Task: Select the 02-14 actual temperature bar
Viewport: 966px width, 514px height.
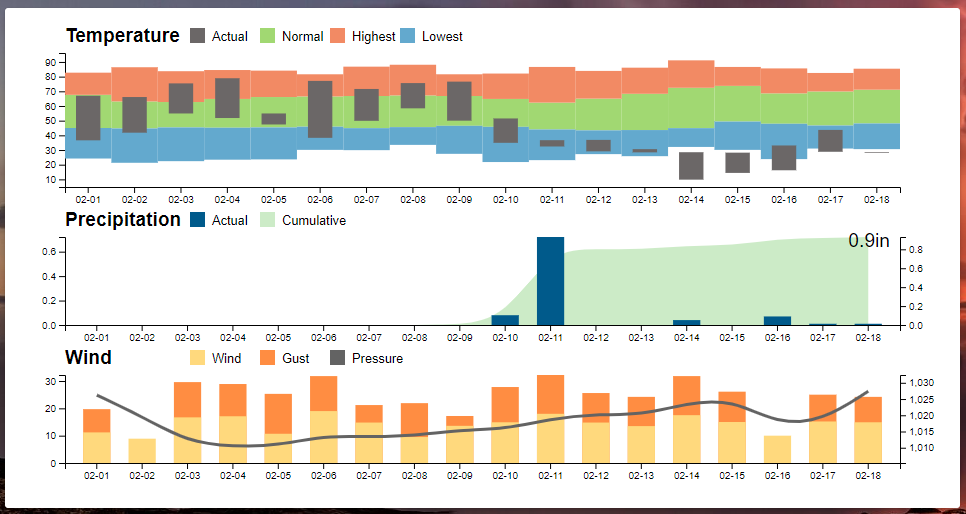Action: [691, 166]
